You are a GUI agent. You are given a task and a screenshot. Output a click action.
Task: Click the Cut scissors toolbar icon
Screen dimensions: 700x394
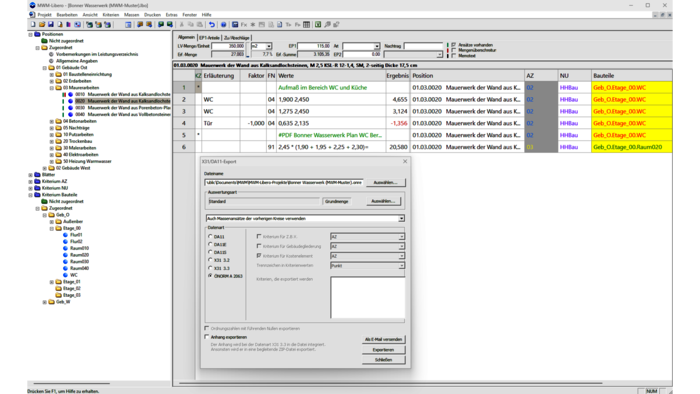pyautogui.click(x=182, y=25)
